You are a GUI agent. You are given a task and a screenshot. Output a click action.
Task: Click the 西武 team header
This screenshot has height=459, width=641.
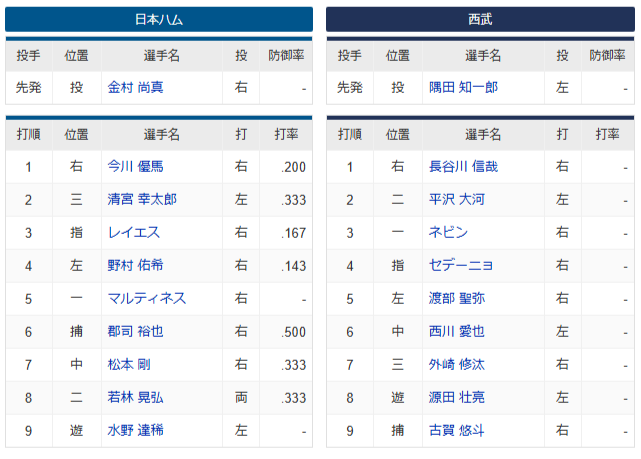coord(480,19)
